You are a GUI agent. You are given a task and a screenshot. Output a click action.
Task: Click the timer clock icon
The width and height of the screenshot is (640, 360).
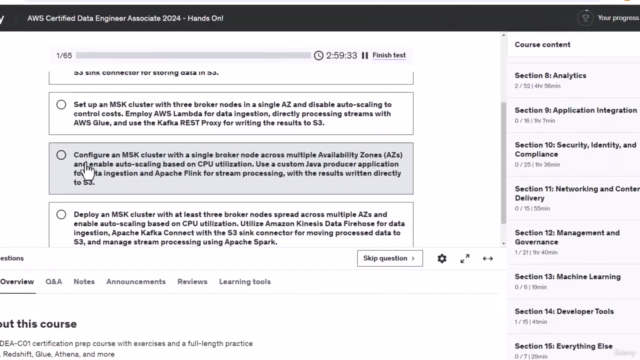pos(318,56)
